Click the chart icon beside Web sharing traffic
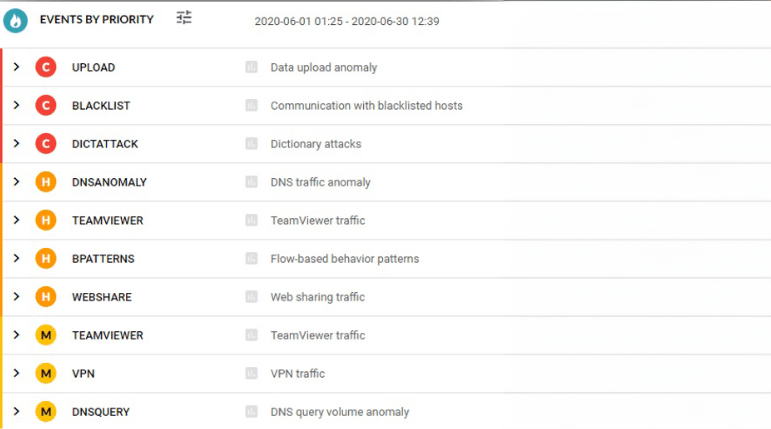Screen dimensions: 771x429 [x=252, y=297]
